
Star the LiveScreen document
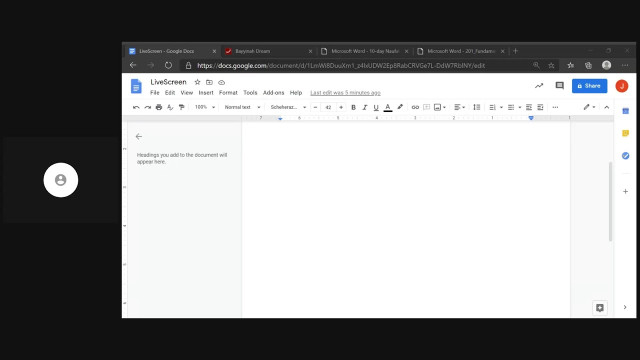pos(197,82)
